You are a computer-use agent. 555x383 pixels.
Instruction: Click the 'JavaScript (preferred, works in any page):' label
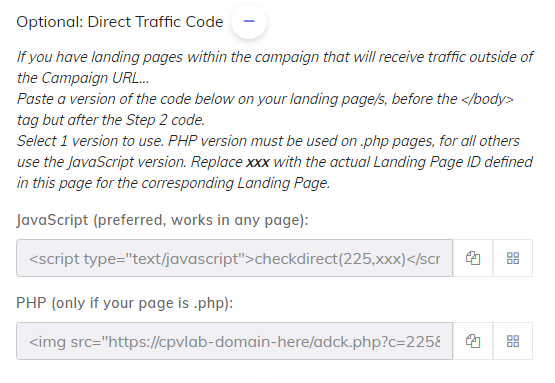coord(162,220)
